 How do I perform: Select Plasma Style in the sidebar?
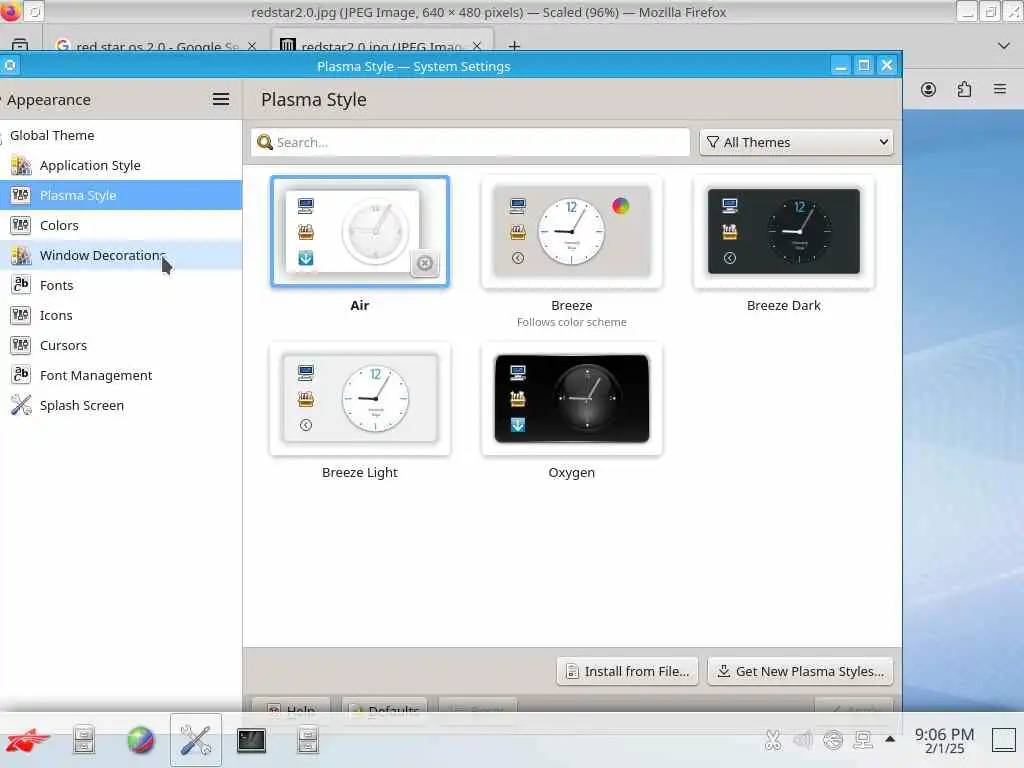pyautogui.click(x=121, y=195)
